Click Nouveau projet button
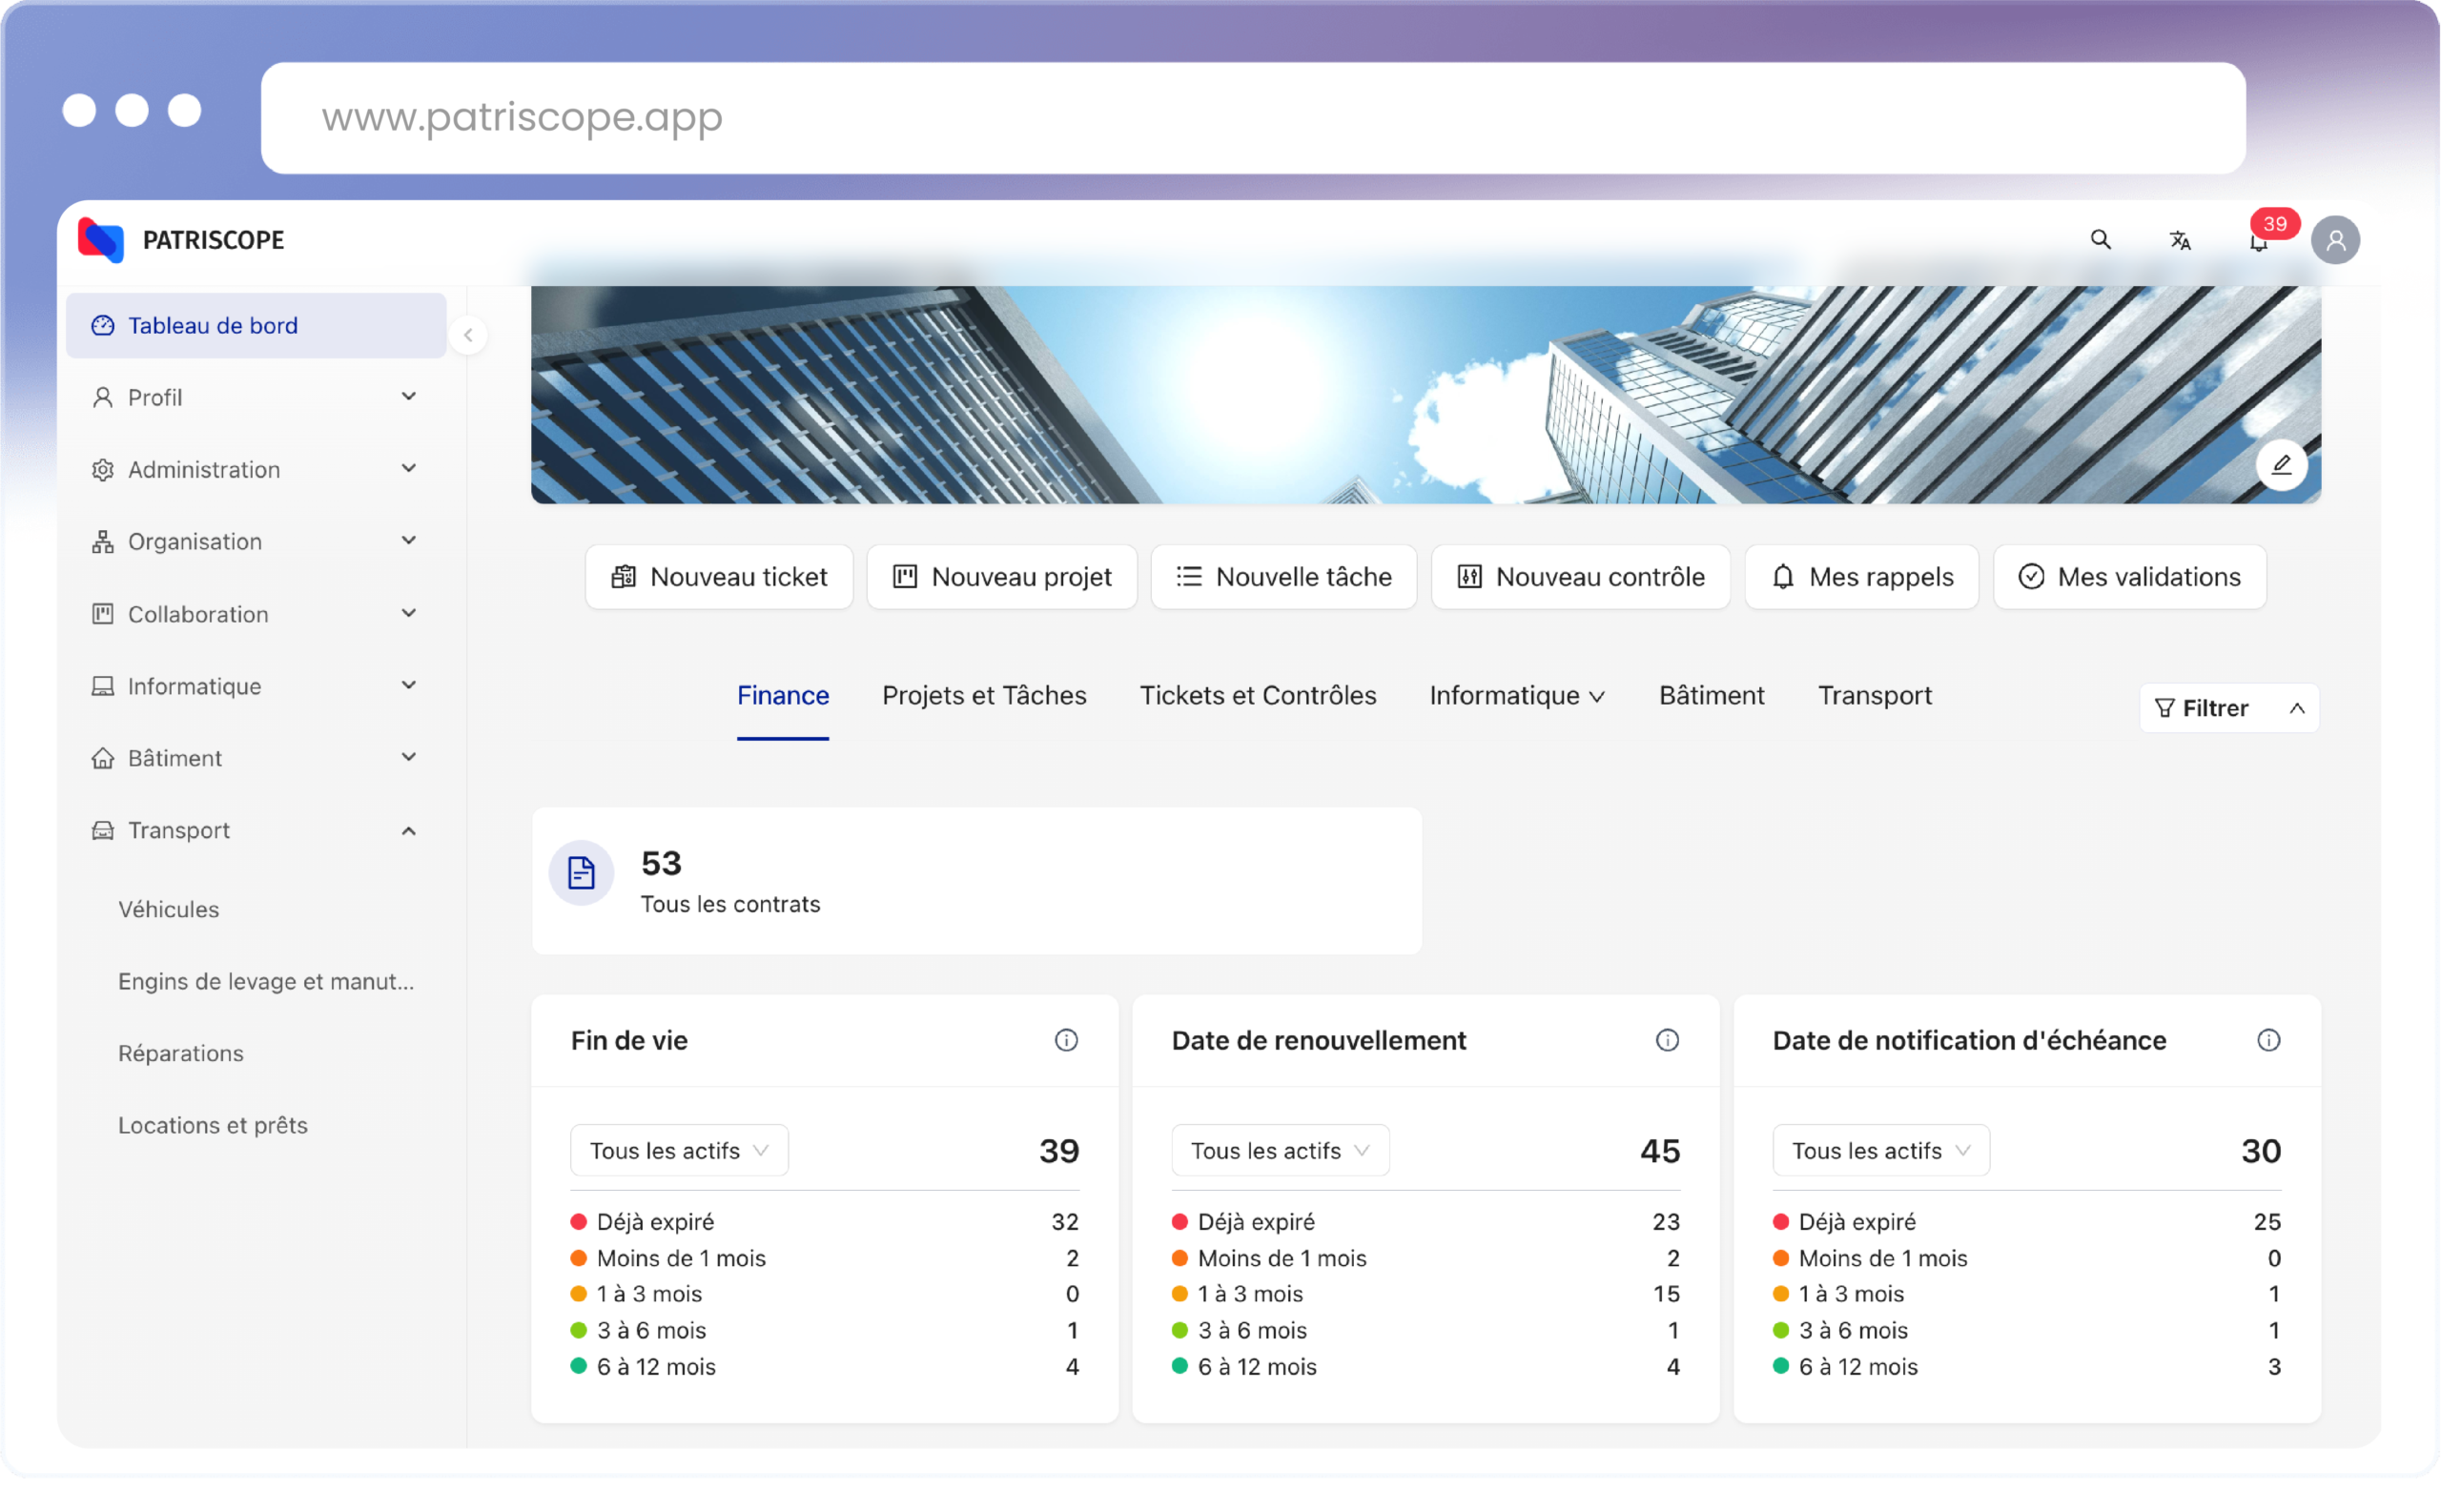The image size is (2441, 1512). pos(1002,577)
